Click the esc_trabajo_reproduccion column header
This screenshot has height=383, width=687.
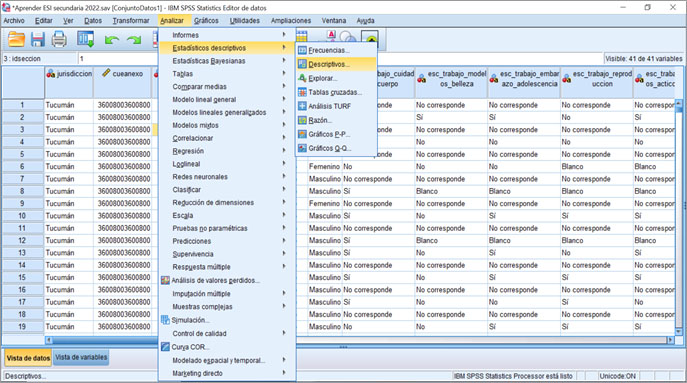[x=597, y=83]
